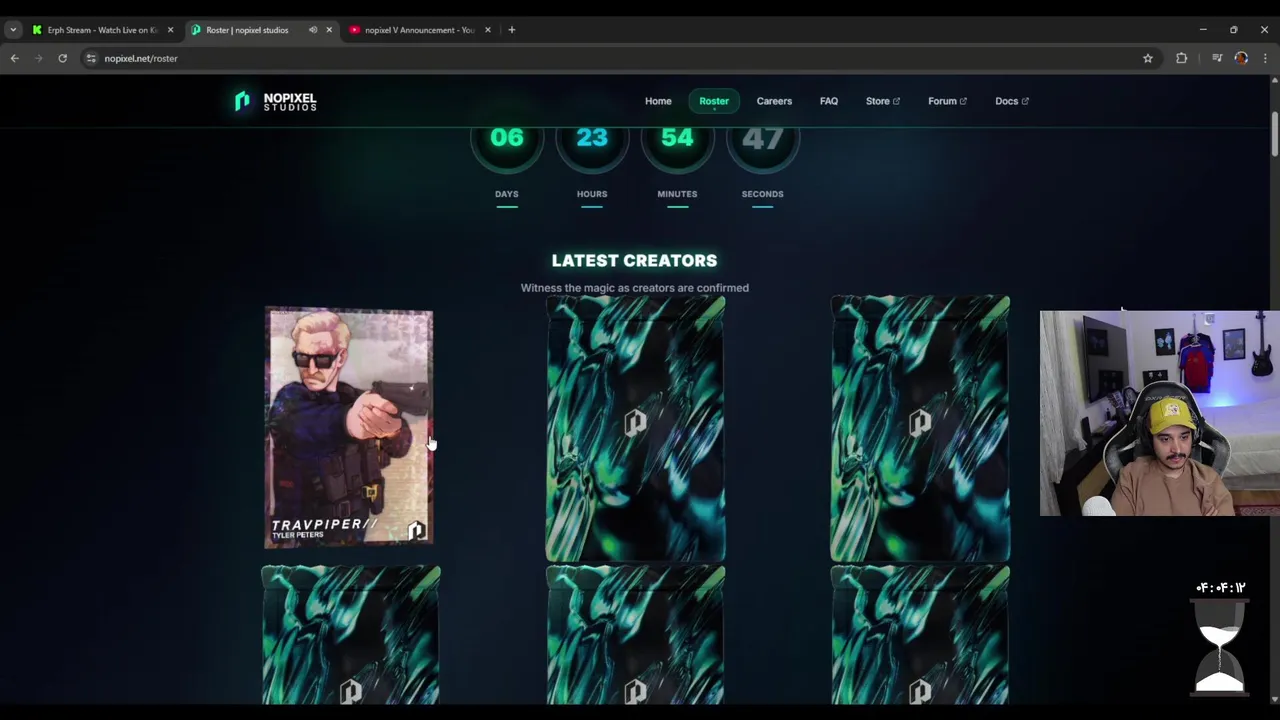Click the LATEST CREATORS heading
Screen dimensions: 1280x720
click(x=634, y=260)
